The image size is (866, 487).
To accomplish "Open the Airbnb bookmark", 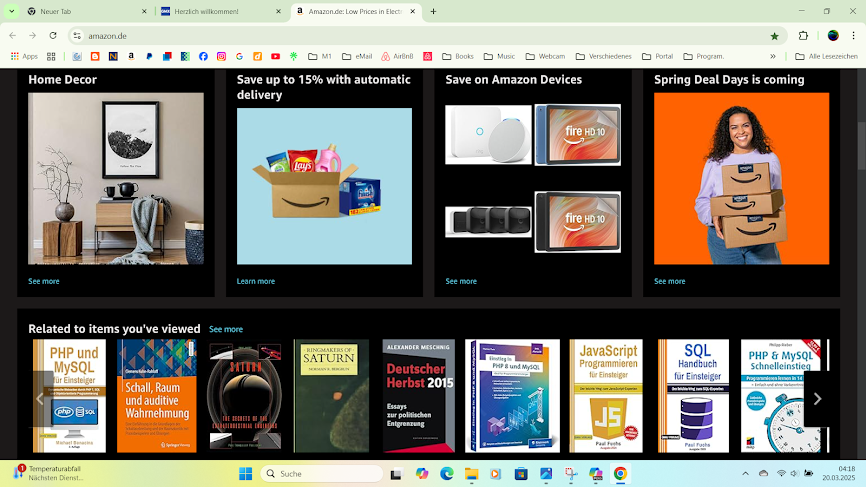I will (x=397, y=56).
